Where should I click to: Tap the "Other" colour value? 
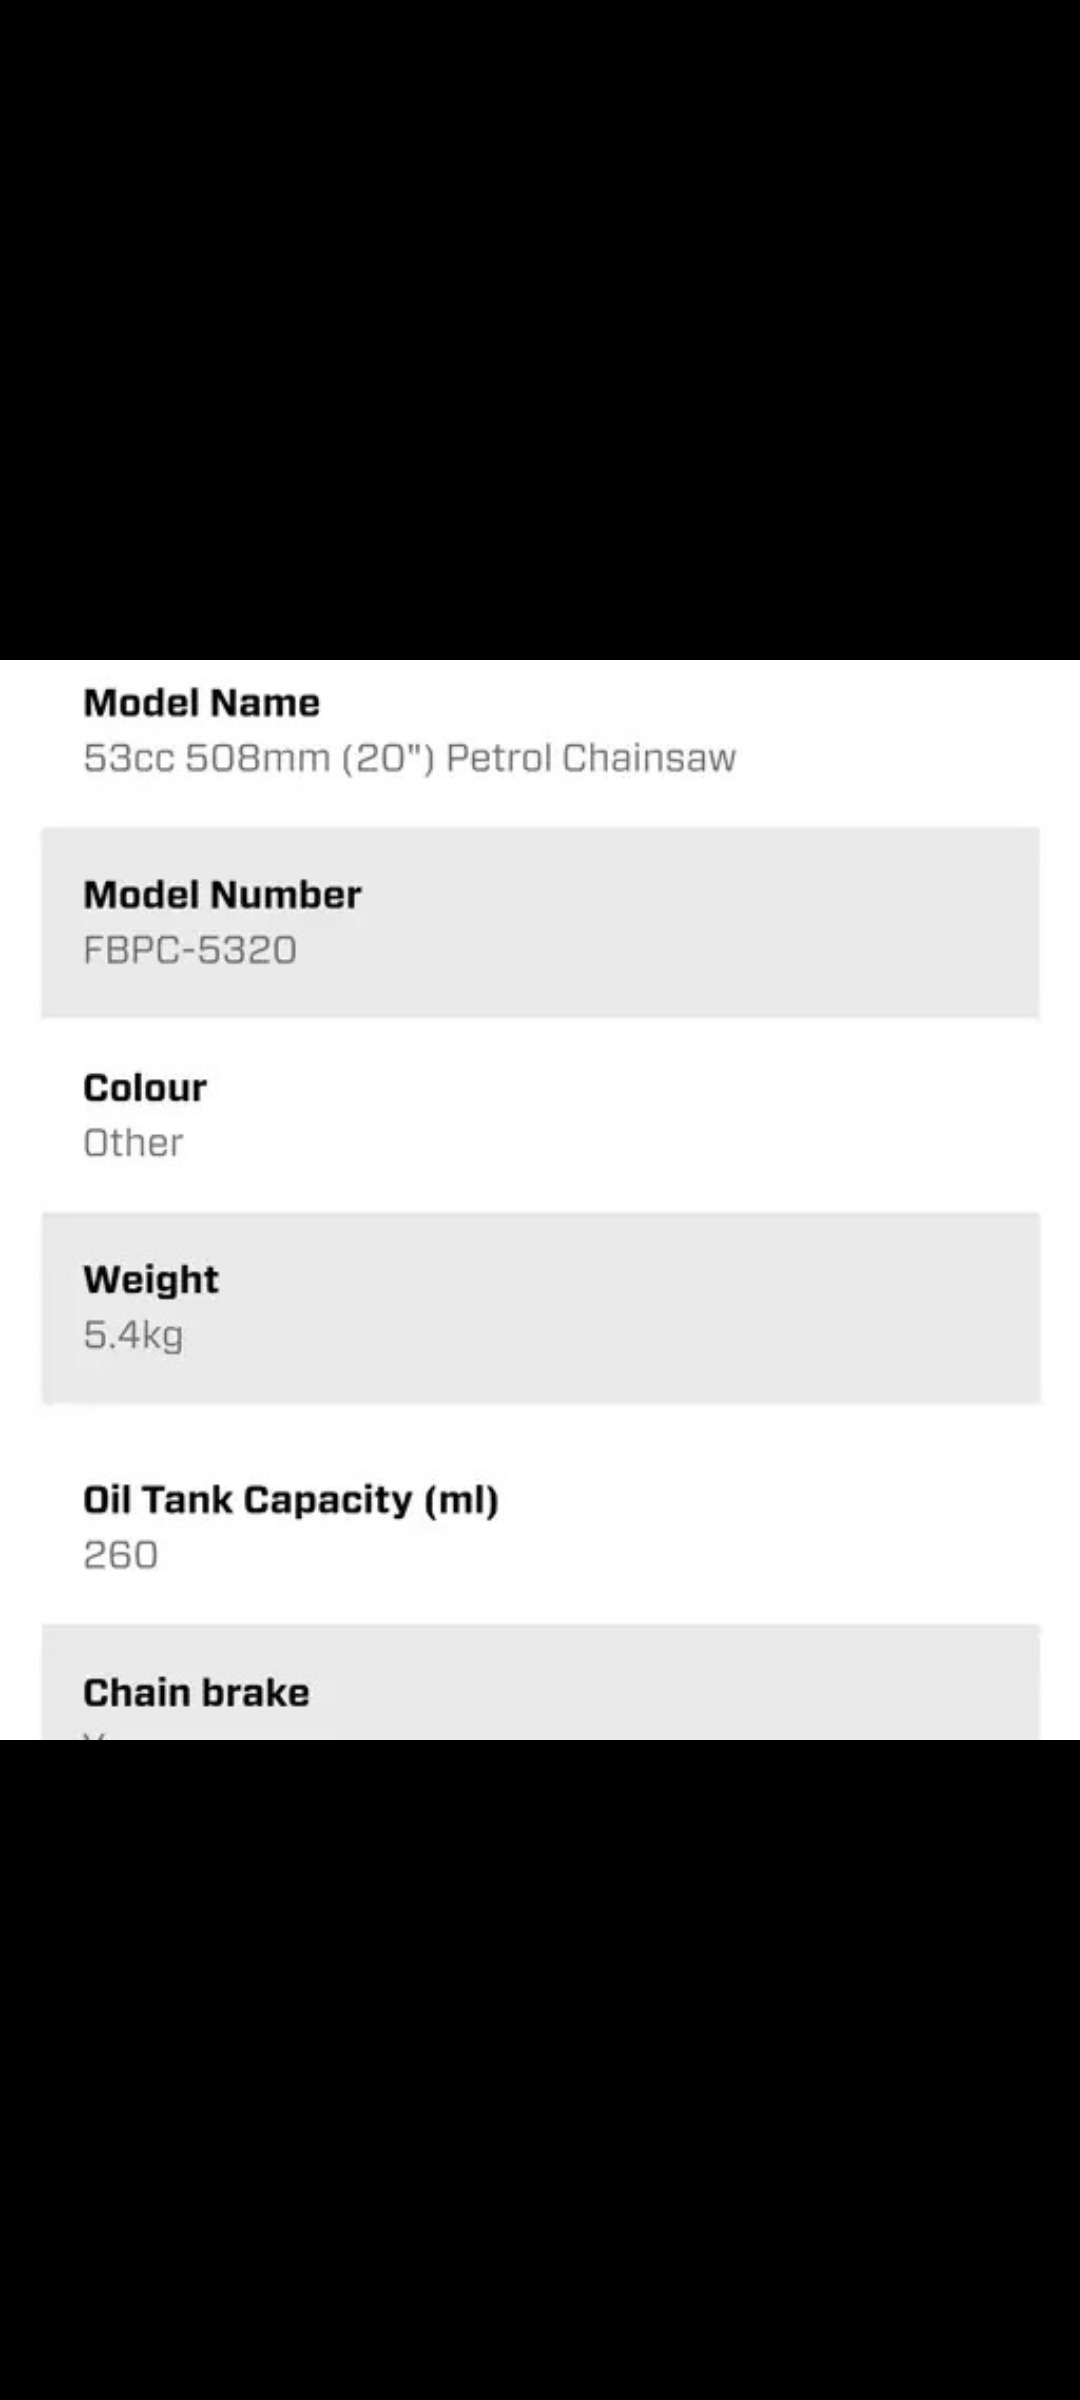click(133, 1143)
